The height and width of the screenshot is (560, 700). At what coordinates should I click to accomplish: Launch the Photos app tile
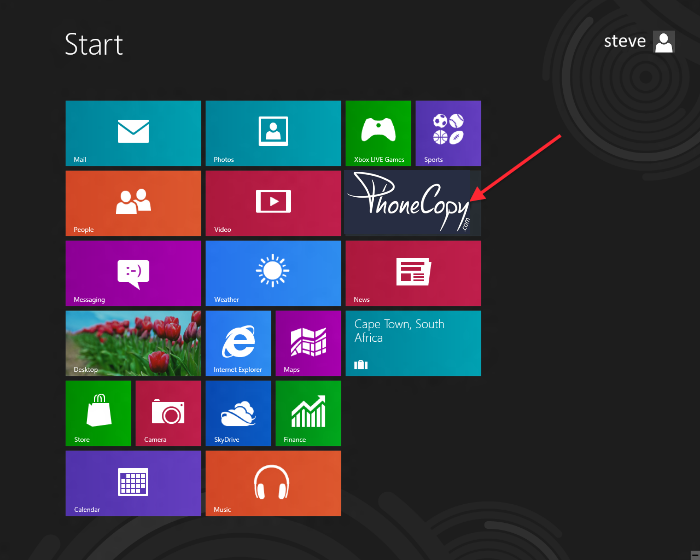[x=273, y=133]
